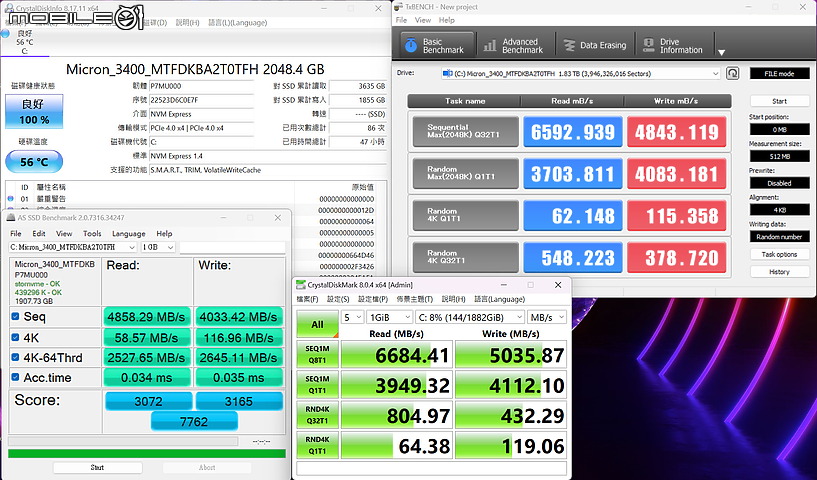817x480 pixels.
Task: Open the 1 GB size dropdown in AS SSD
Action: pyautogui.click(x=158, y=247)
